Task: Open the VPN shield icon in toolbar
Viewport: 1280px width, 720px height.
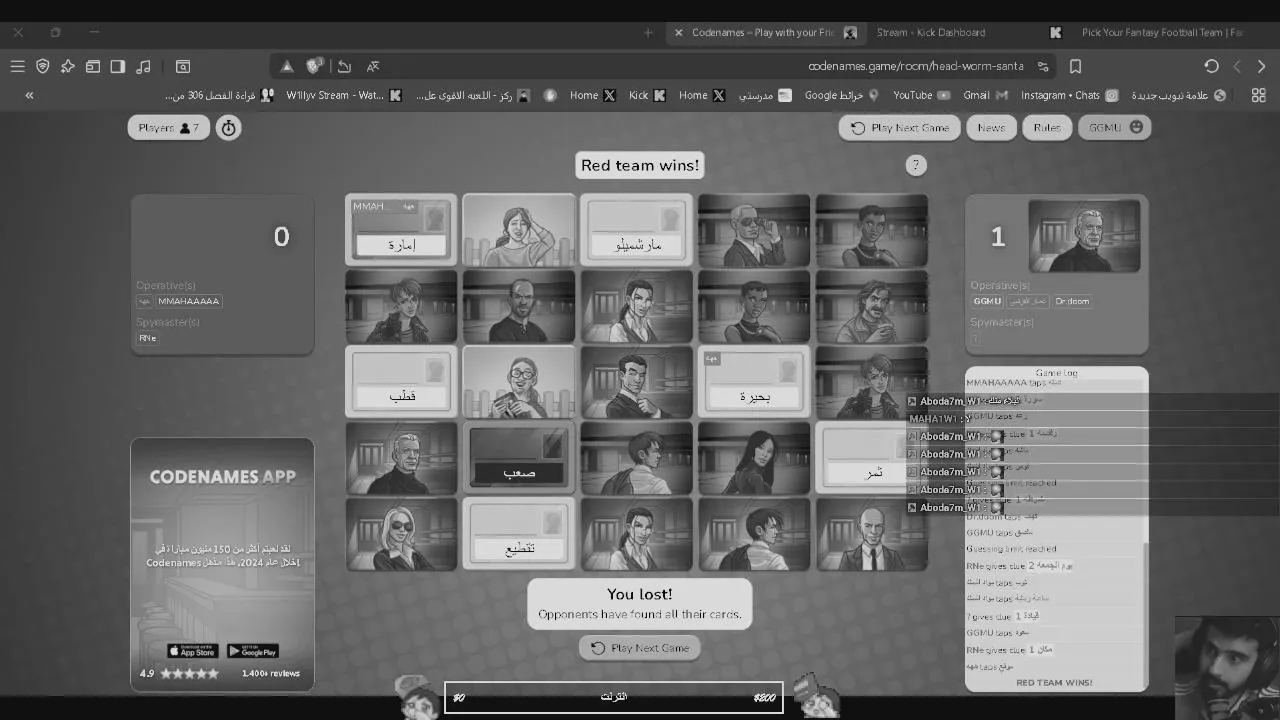Action: click(x=42, y=66)
